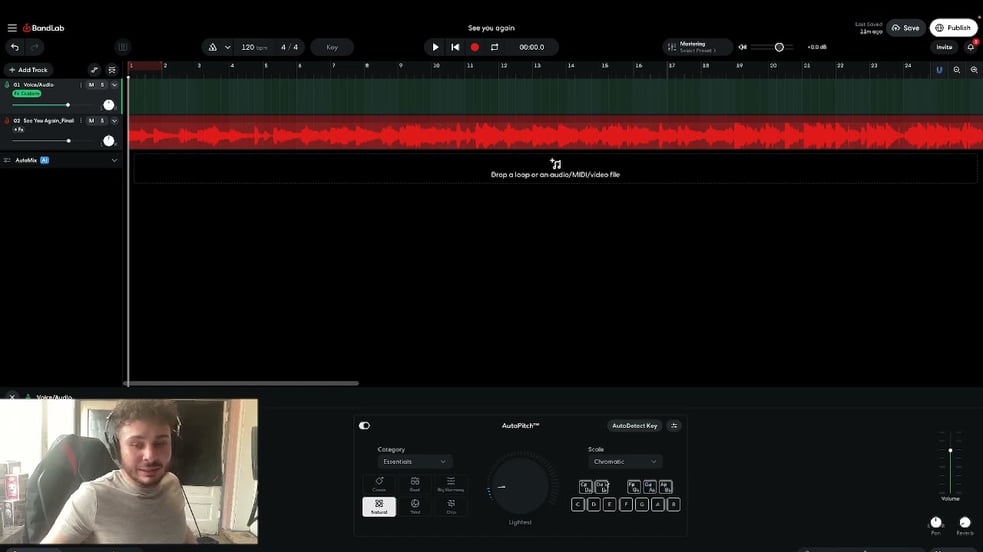Open the Category Essentials dropdown
The width and height of the screenshot is (983, 552).
pyautogui.click(x=414, y=461)
